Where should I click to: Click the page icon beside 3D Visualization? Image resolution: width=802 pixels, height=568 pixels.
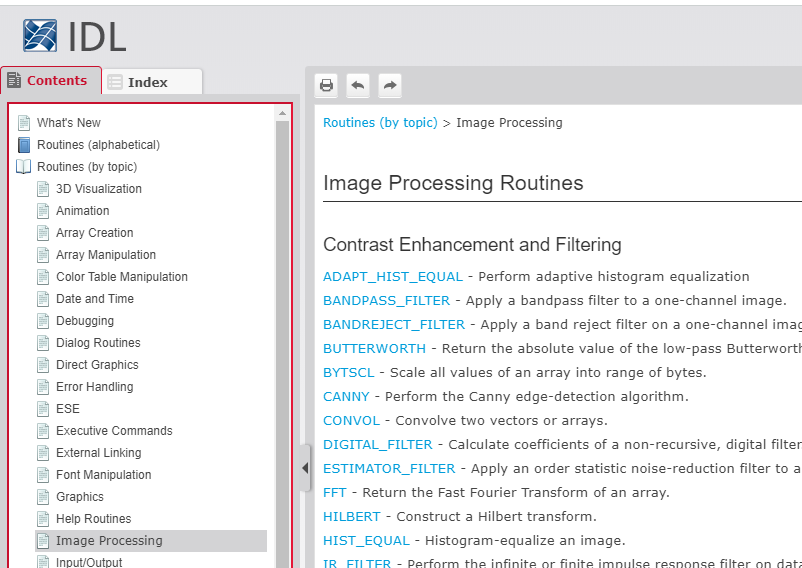(x=43, y=189)
